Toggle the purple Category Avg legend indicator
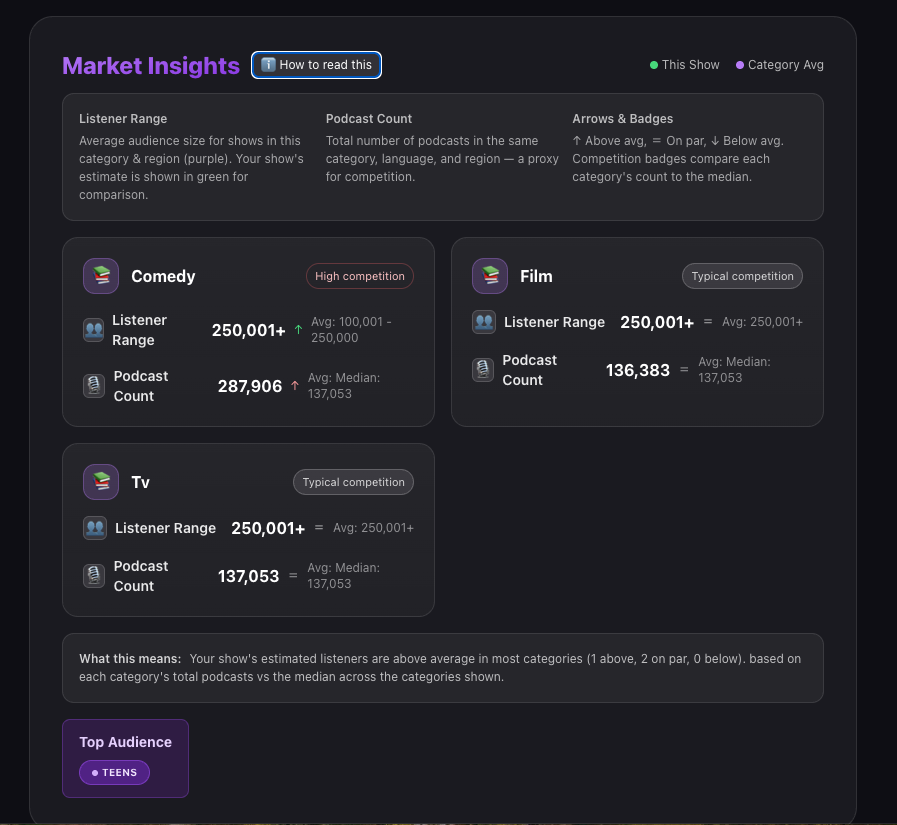This screenshot has height=825, width=897. [x=741, y=64]
